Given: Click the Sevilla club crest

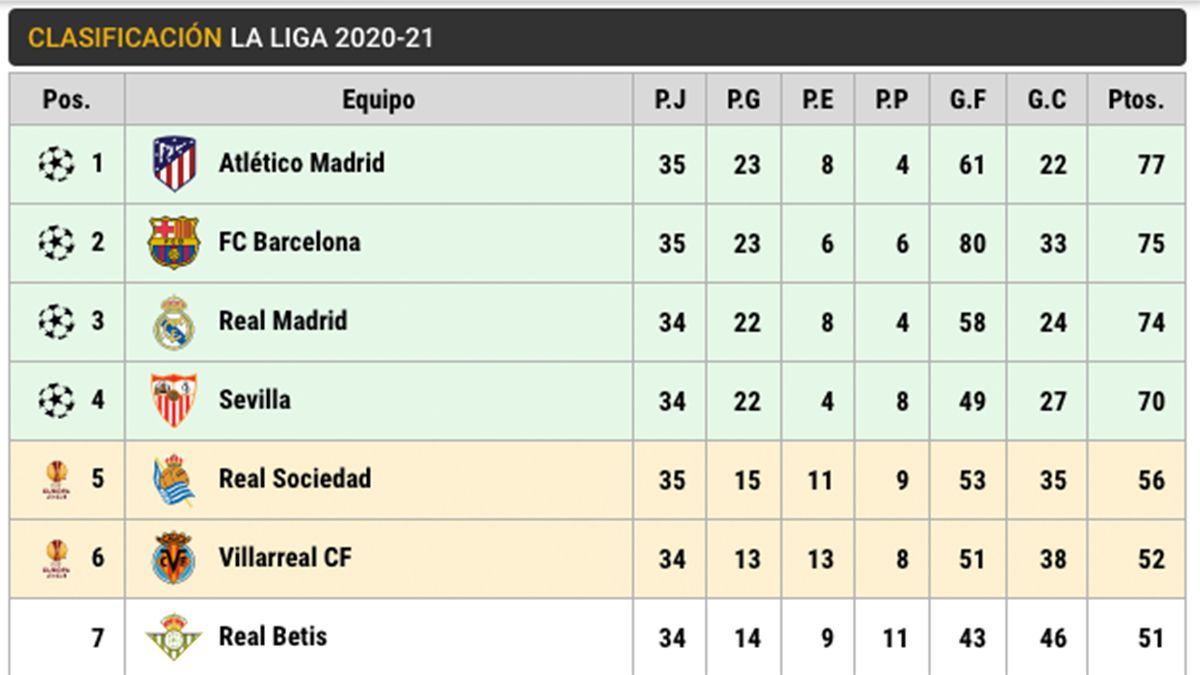Looking at the screenshot, I should point(174,400).
